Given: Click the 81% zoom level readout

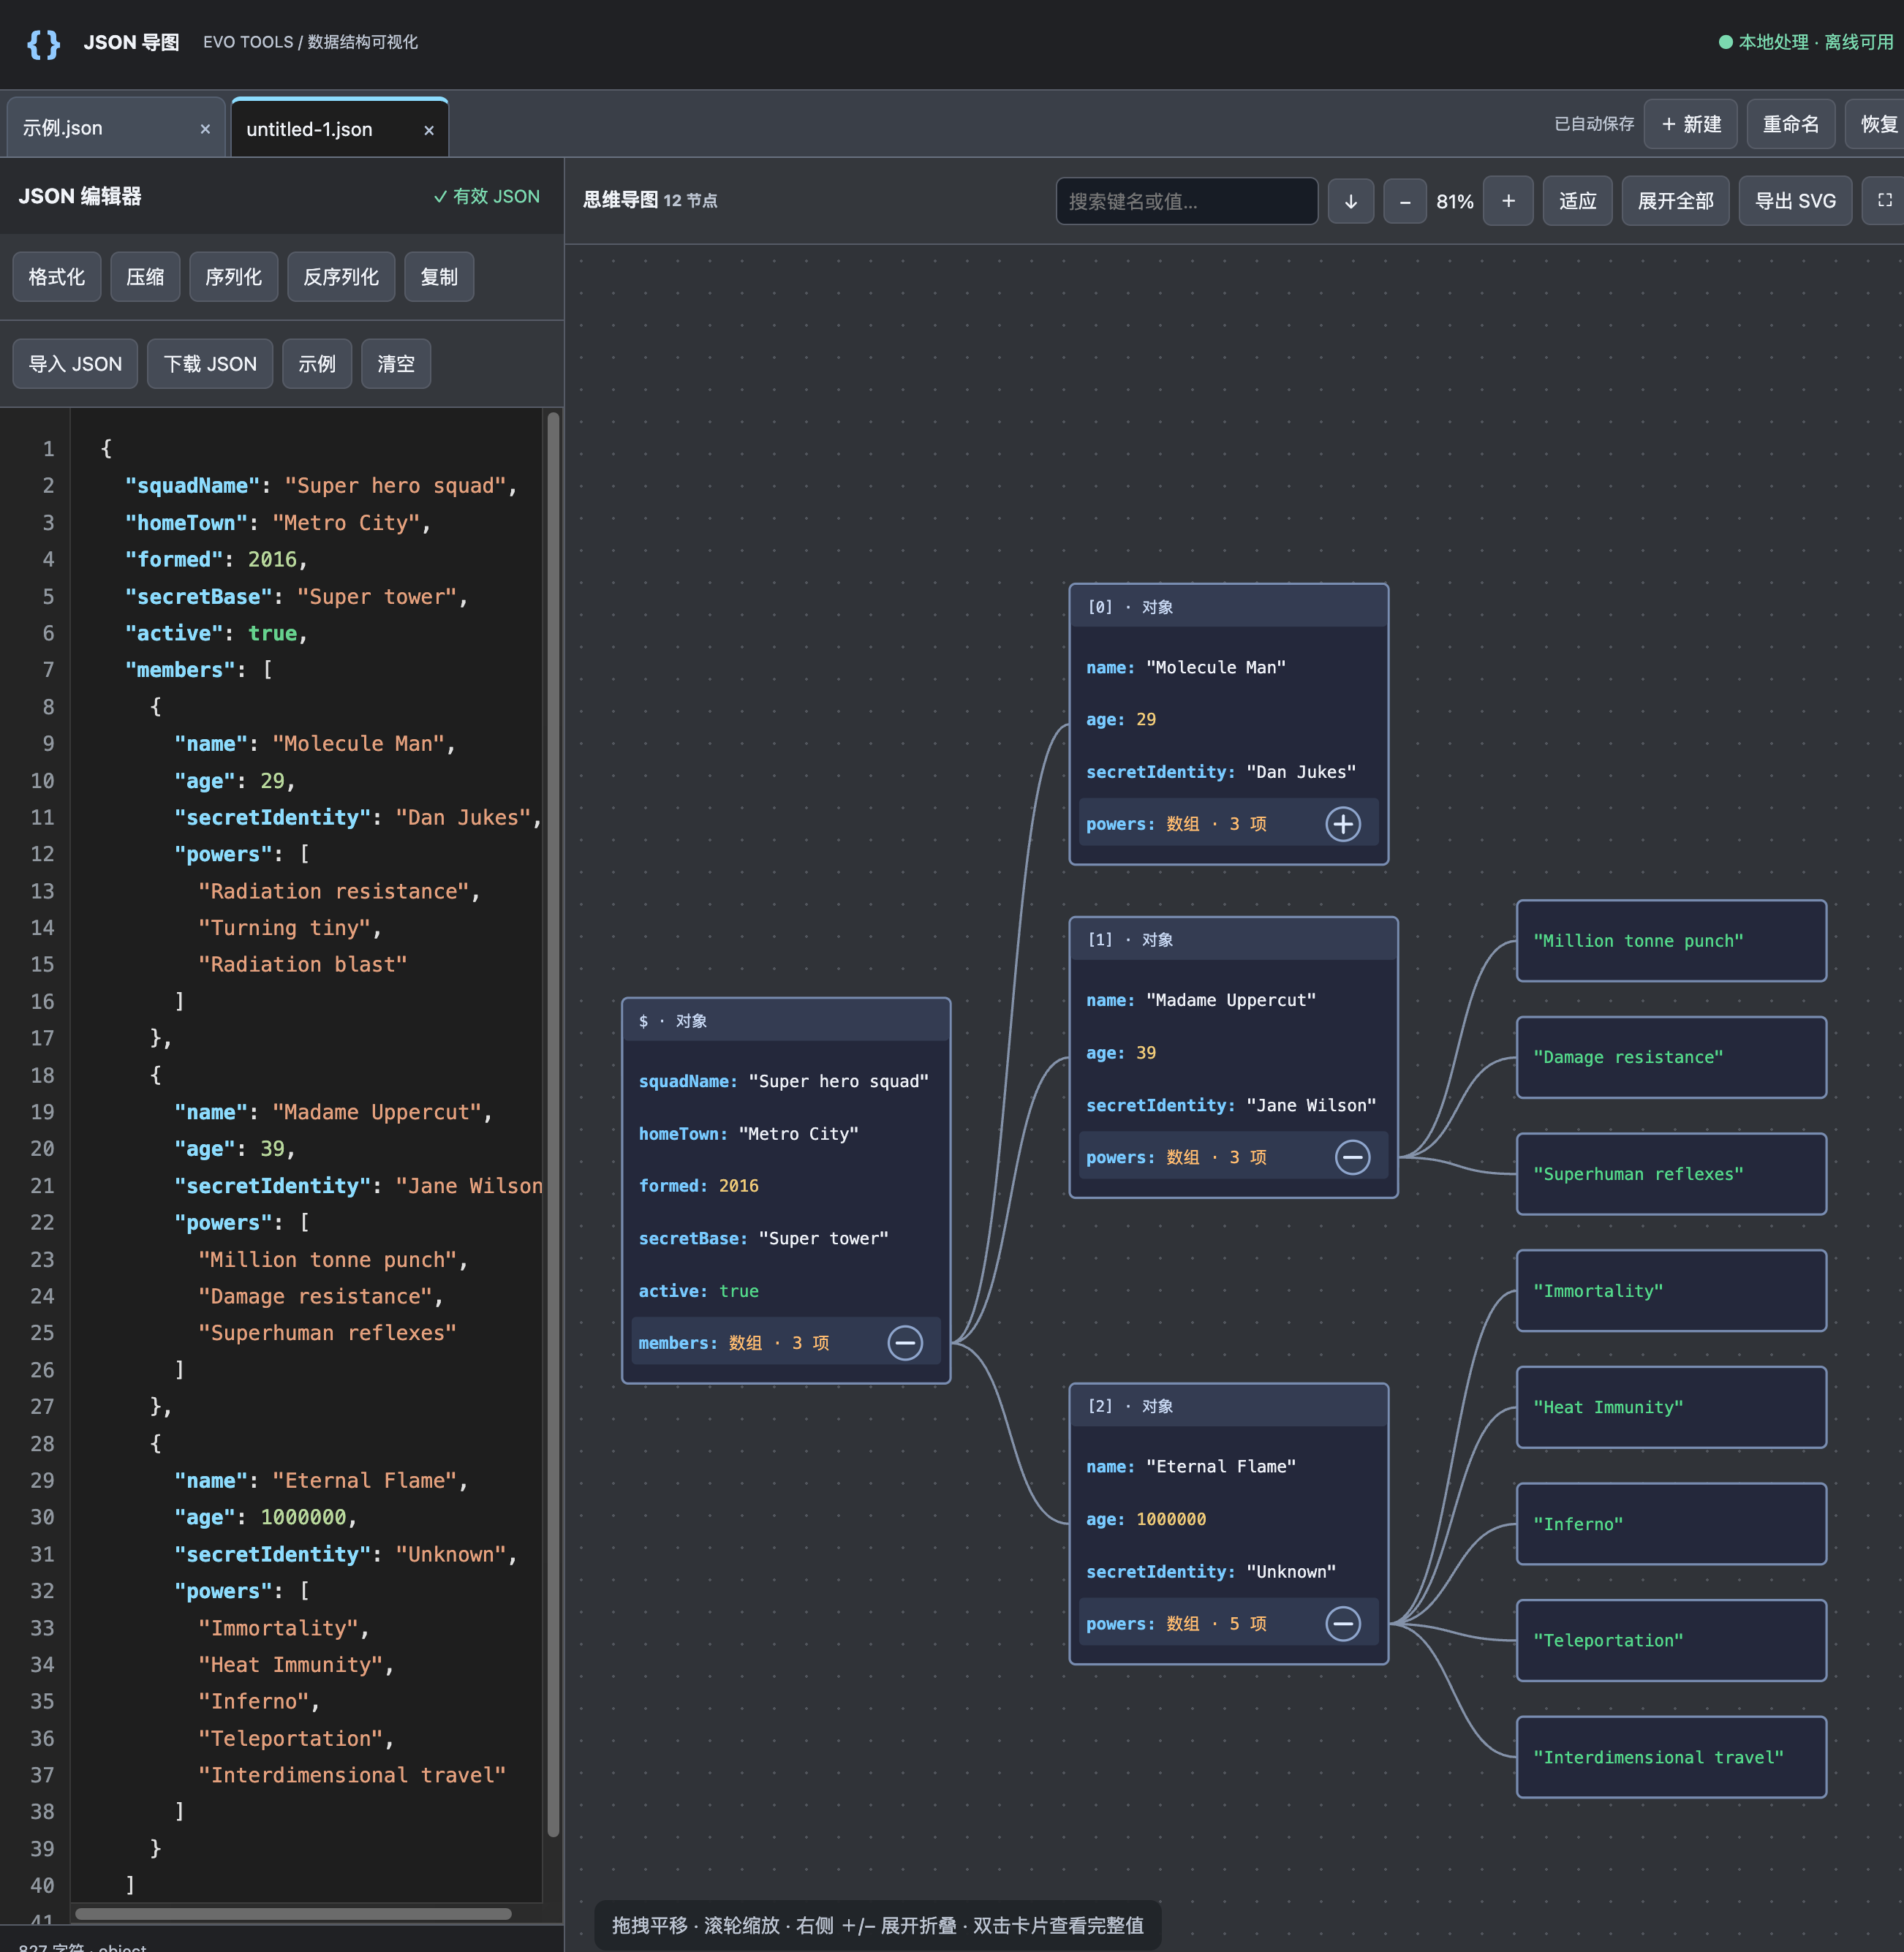Looking at the screenshot, I should (x=1455, y=202).
